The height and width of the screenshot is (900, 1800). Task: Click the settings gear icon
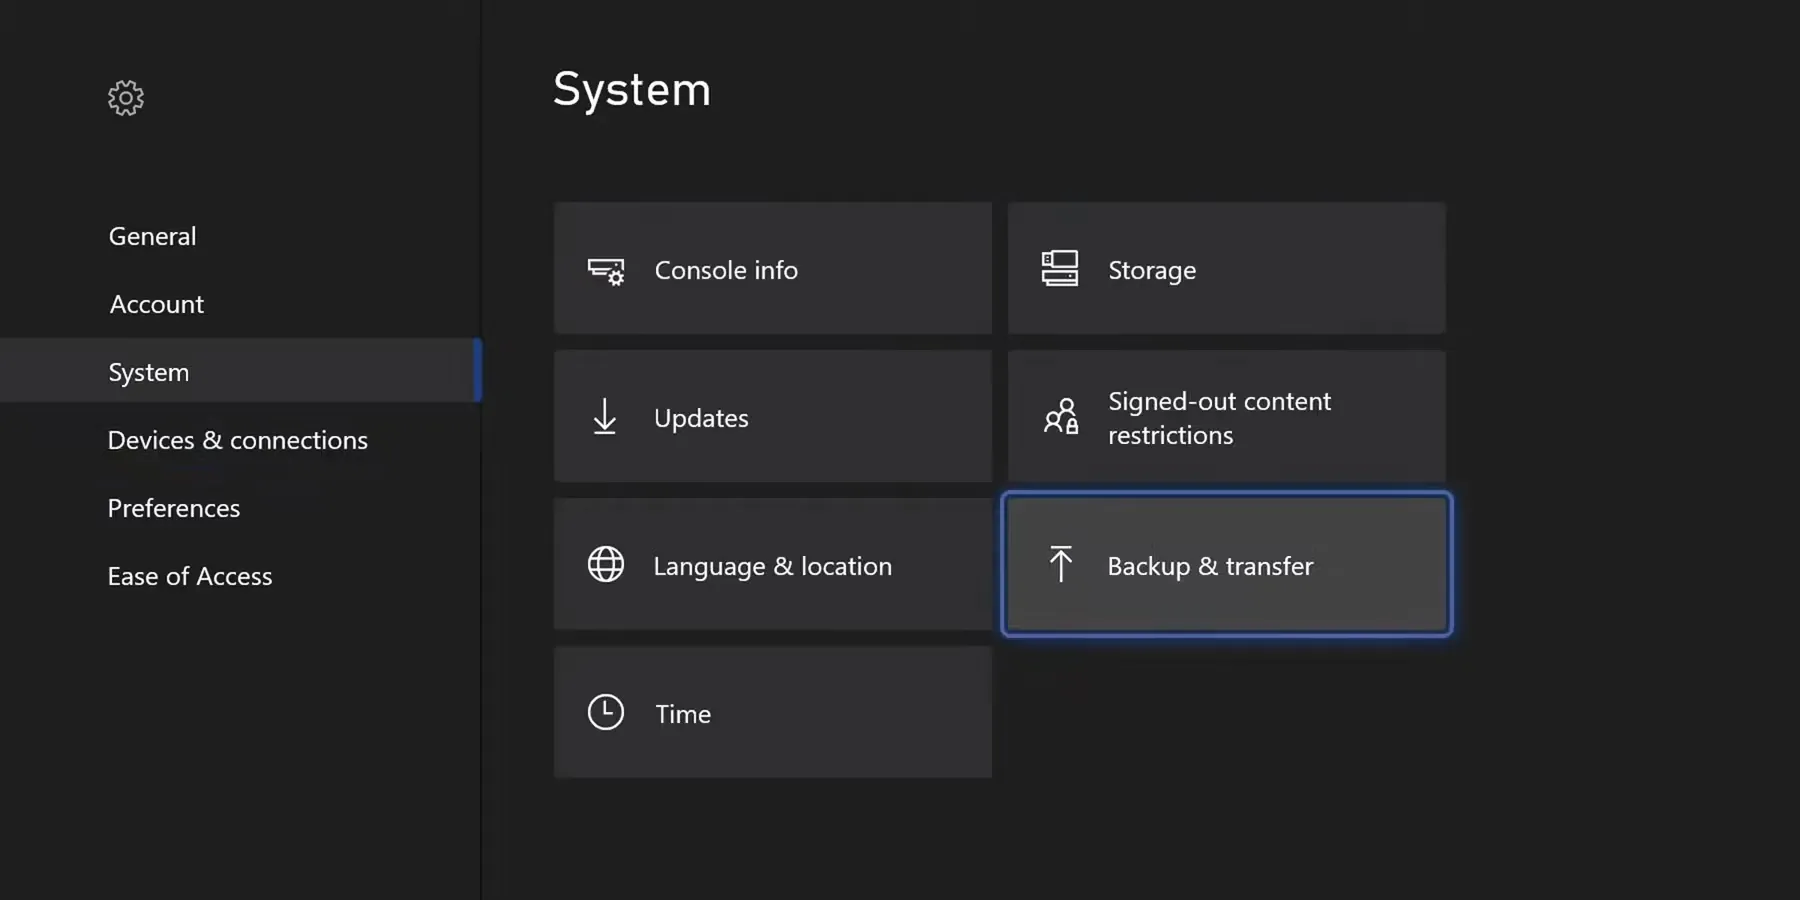click(126, 98)
